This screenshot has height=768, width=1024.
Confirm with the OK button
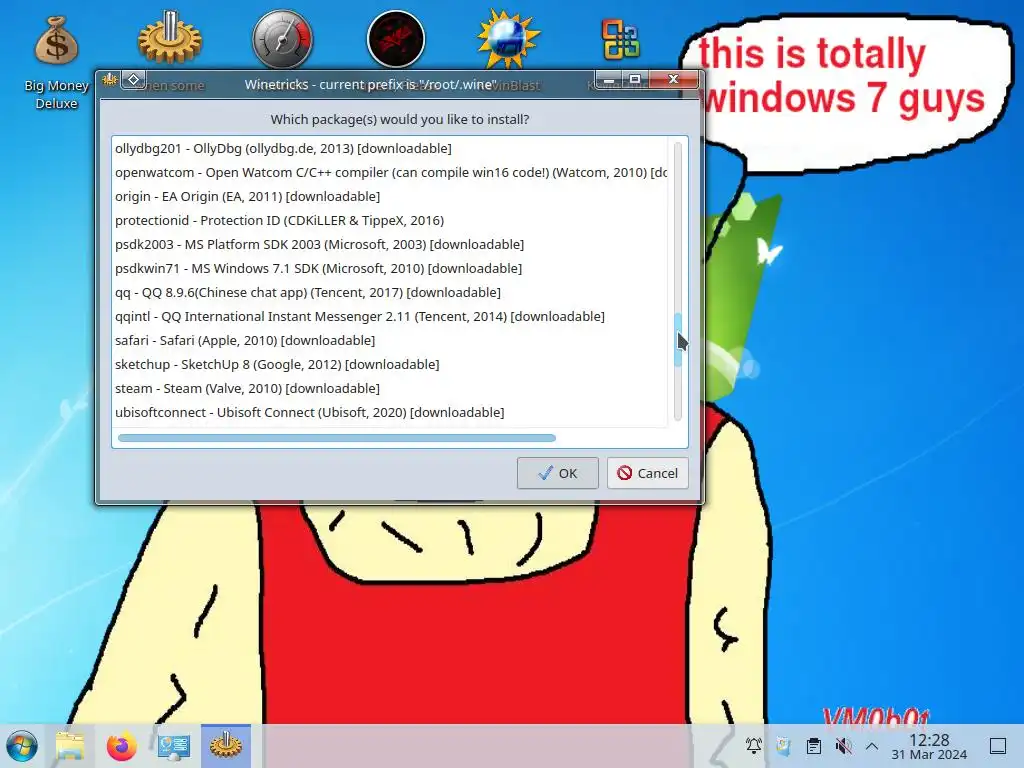pos(558,473)
